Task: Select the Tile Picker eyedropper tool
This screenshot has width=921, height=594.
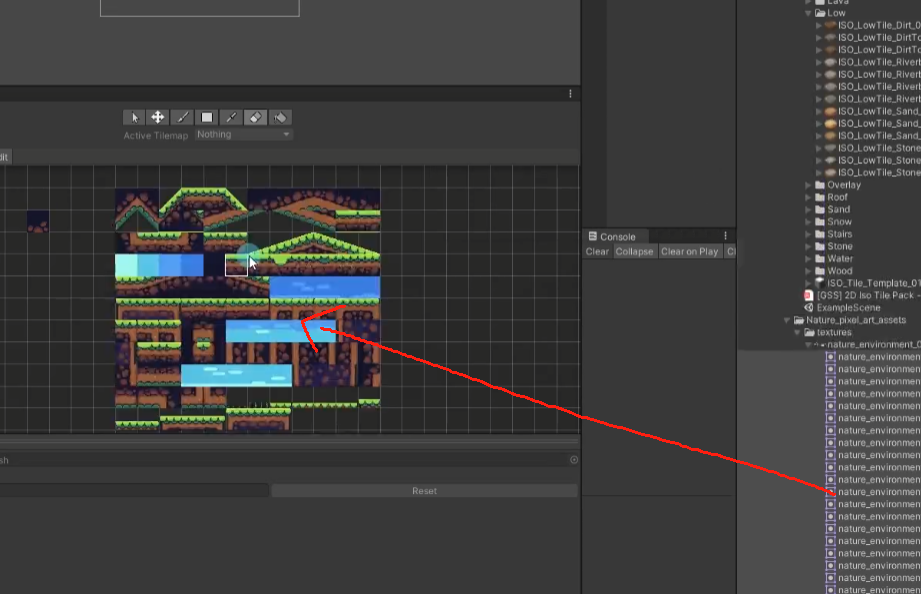Action: tap(229, 117)
